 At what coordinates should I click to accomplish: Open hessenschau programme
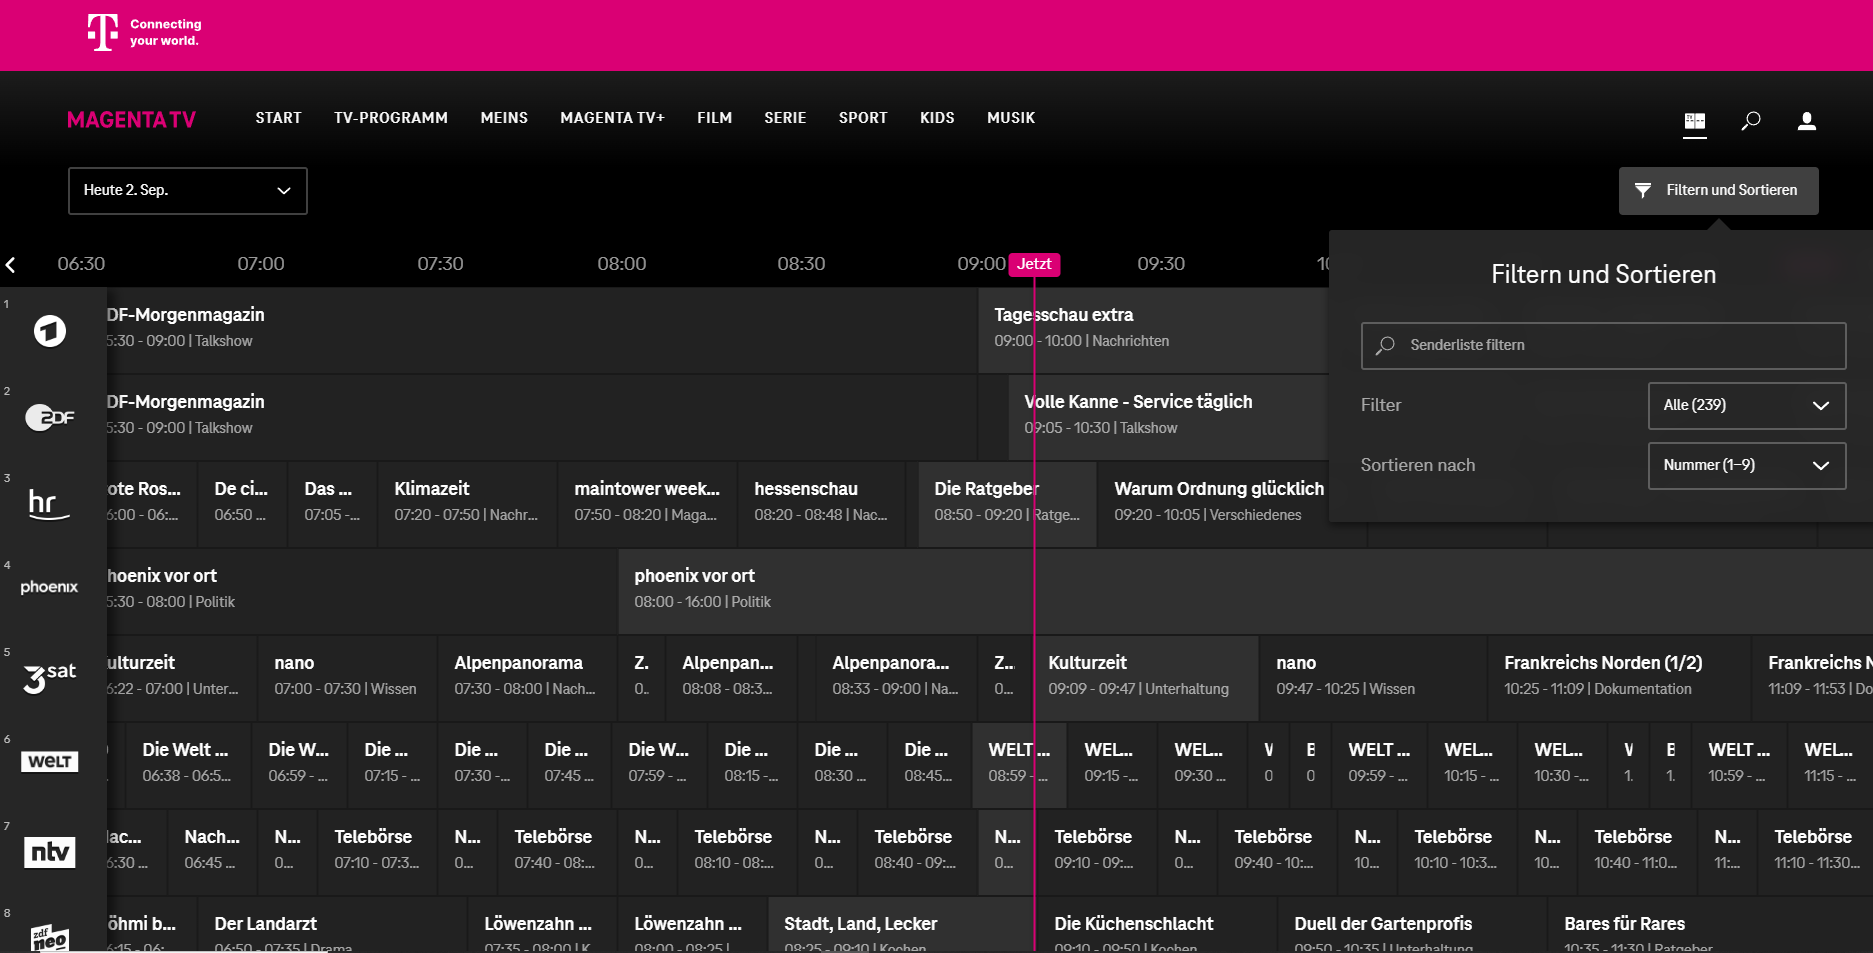coord(821,504)
